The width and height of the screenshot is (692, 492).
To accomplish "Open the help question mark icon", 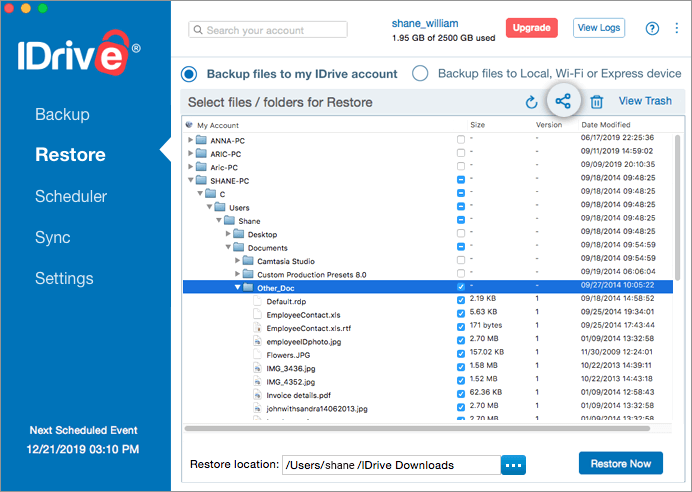I will coord(652,28).
